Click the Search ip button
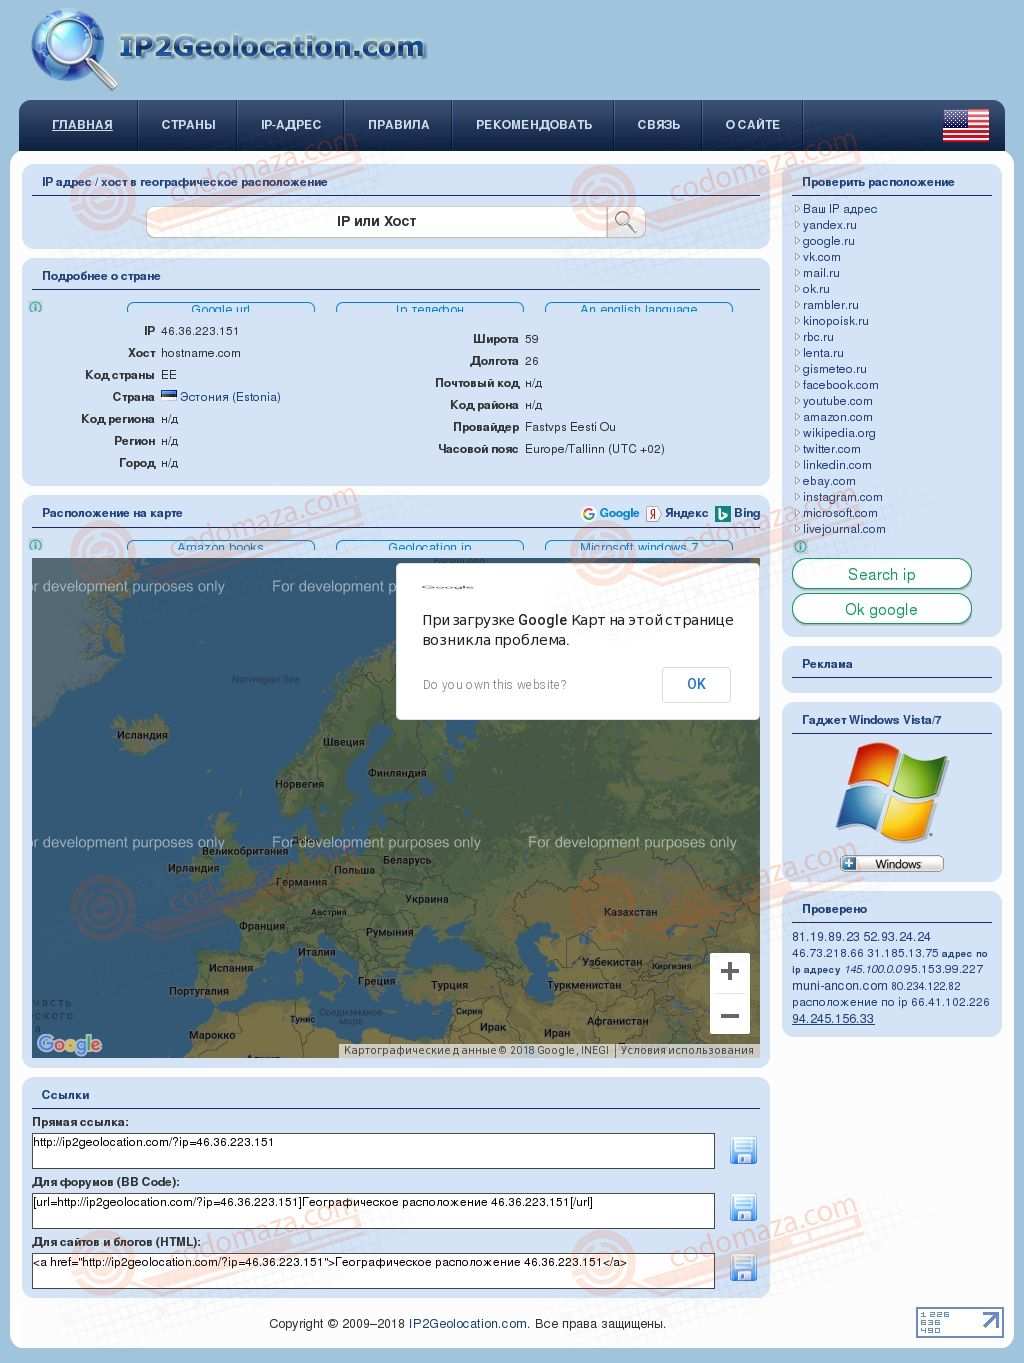The height and width of the screenshot is (1363, 1024). [x=882, y=574]
